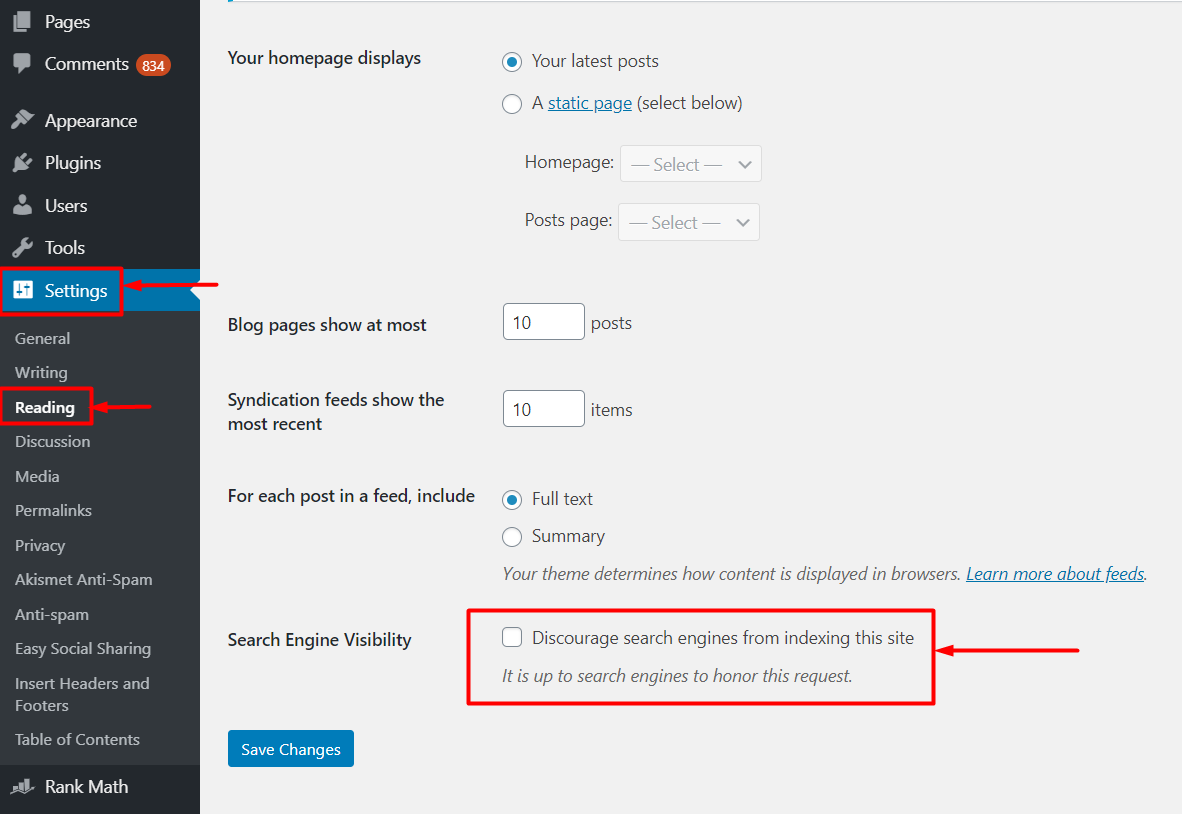This screenshot has width=1182, height=814.
Task: Click the Blog pages show at most field
Action: coord(543,321)
